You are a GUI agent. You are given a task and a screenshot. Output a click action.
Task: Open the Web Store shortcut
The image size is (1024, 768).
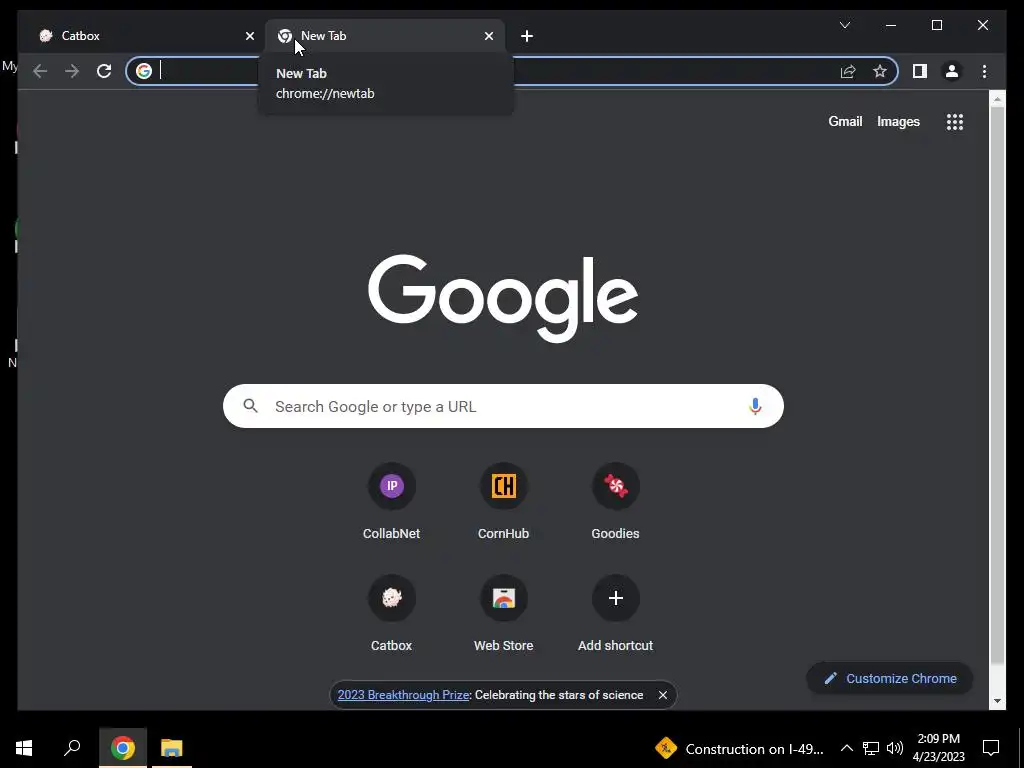pos(504,614)
